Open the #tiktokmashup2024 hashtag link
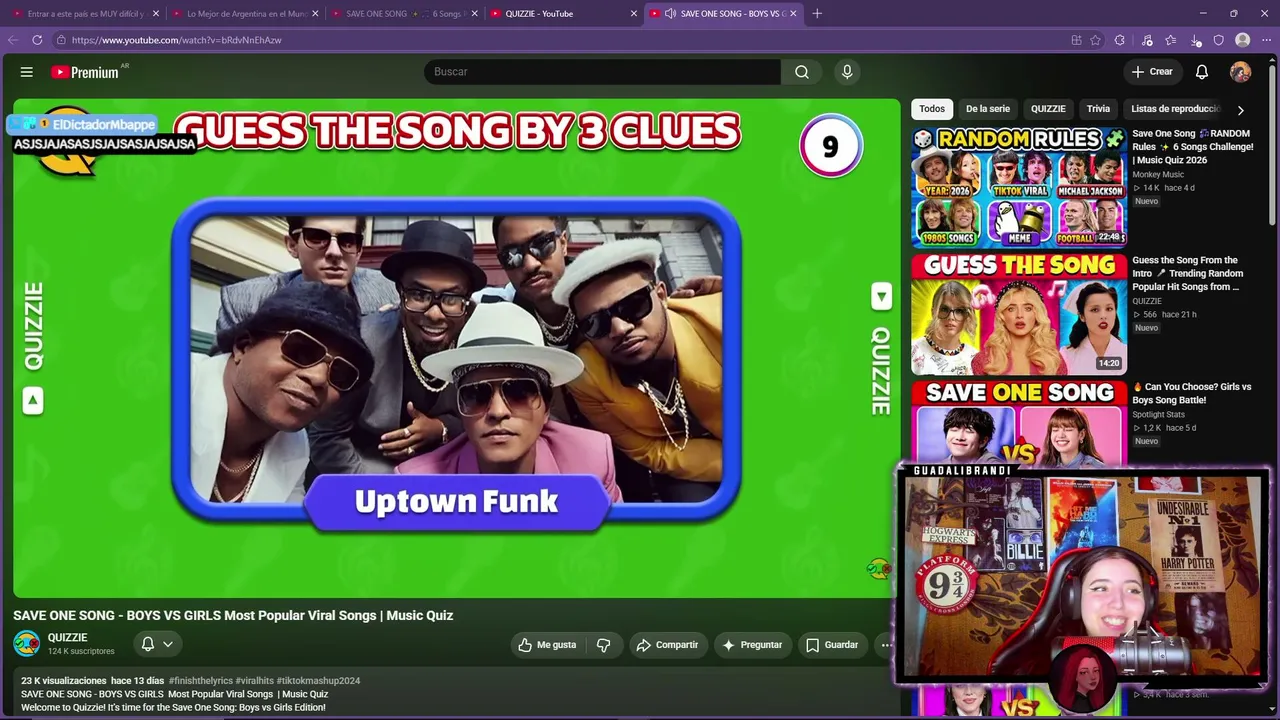Image resolution: width=1280 pixels, height=720 pixels. (318, 681)
